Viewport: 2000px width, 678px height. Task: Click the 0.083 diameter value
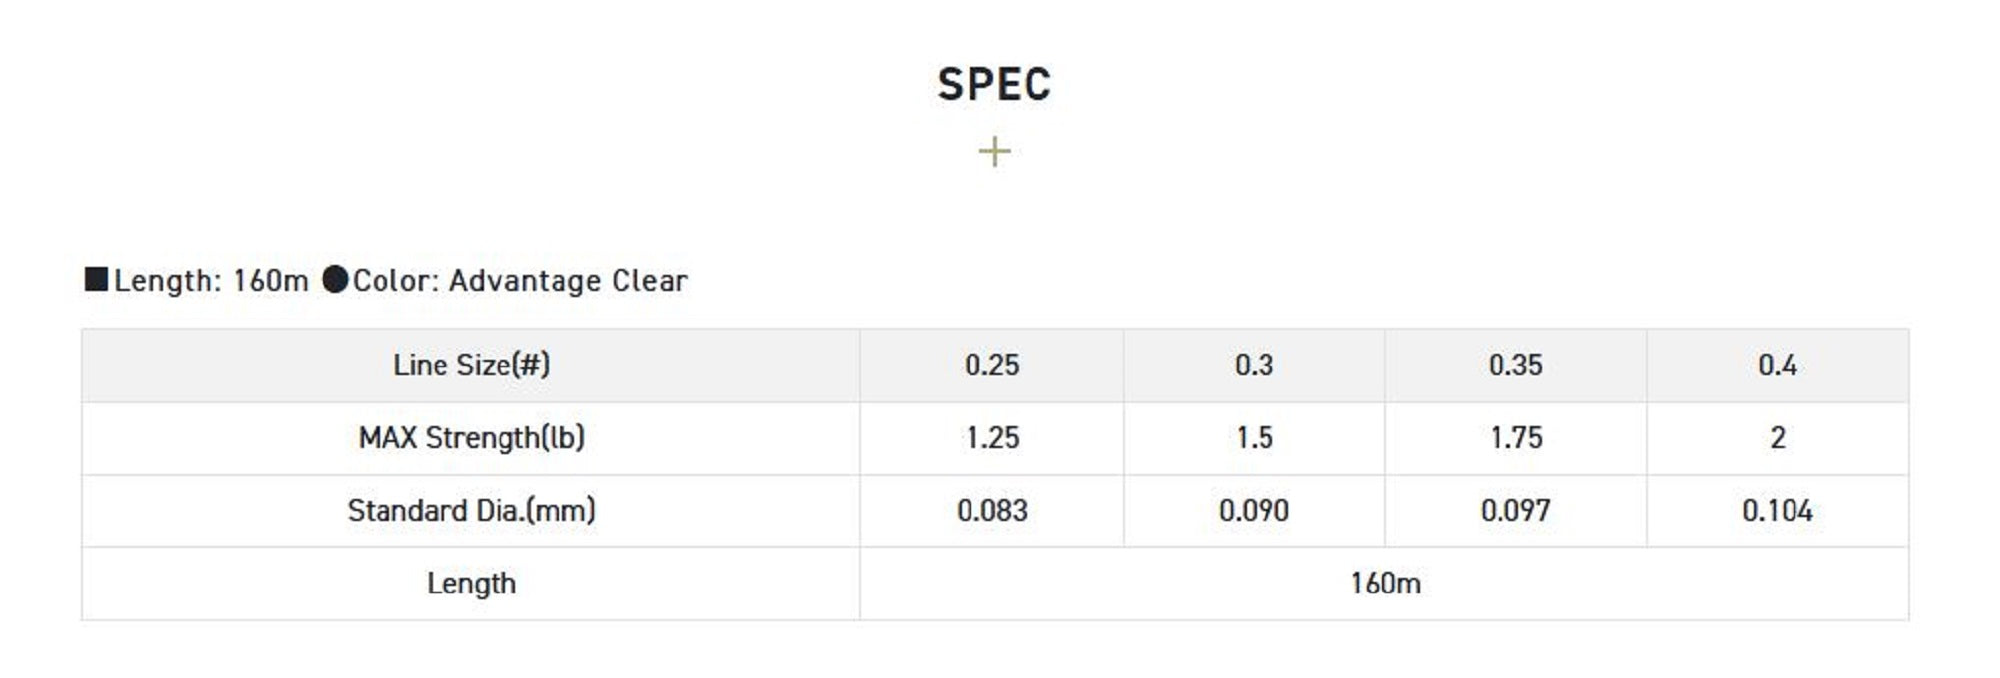992,511
